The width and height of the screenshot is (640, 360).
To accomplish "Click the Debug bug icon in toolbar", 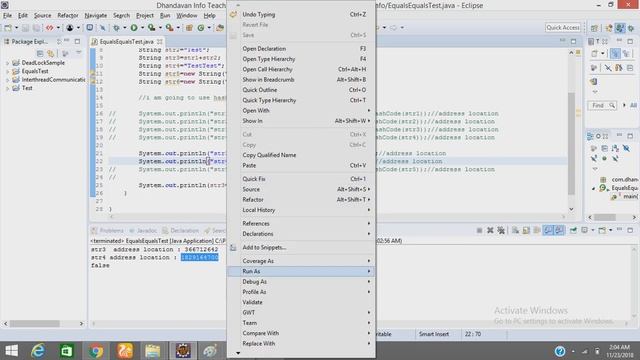I will click(x=116, y=28).
